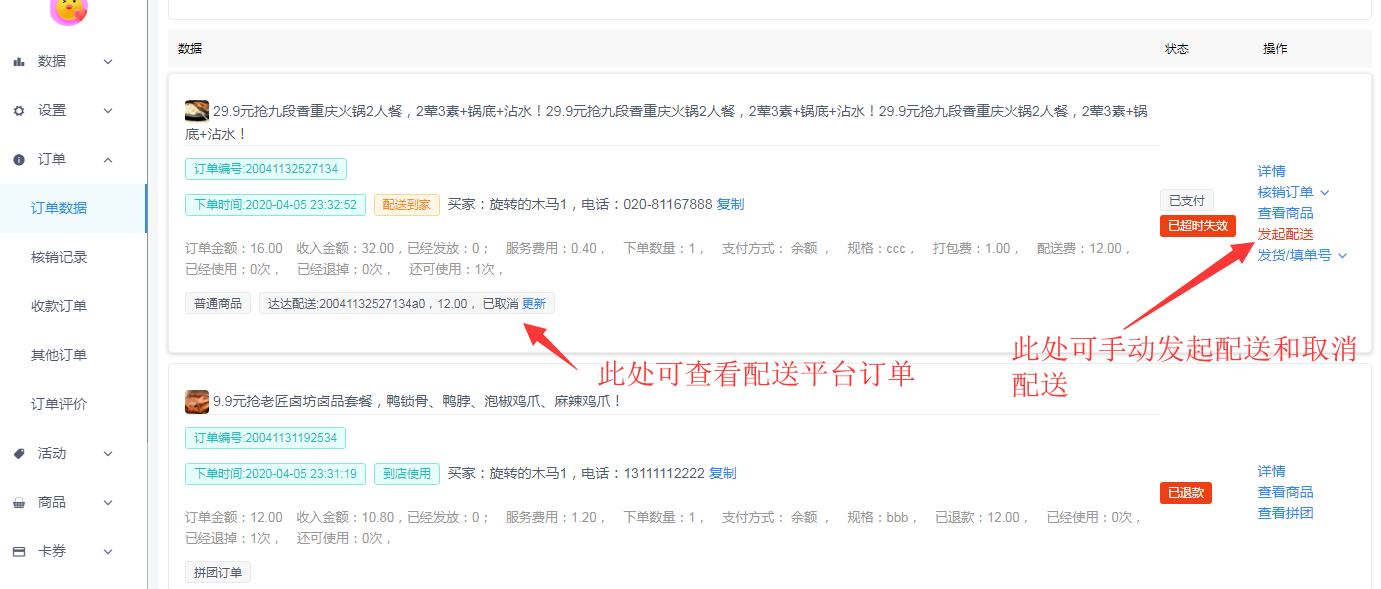Expand the 数据 sidebar menu chevron

(108, 62)
